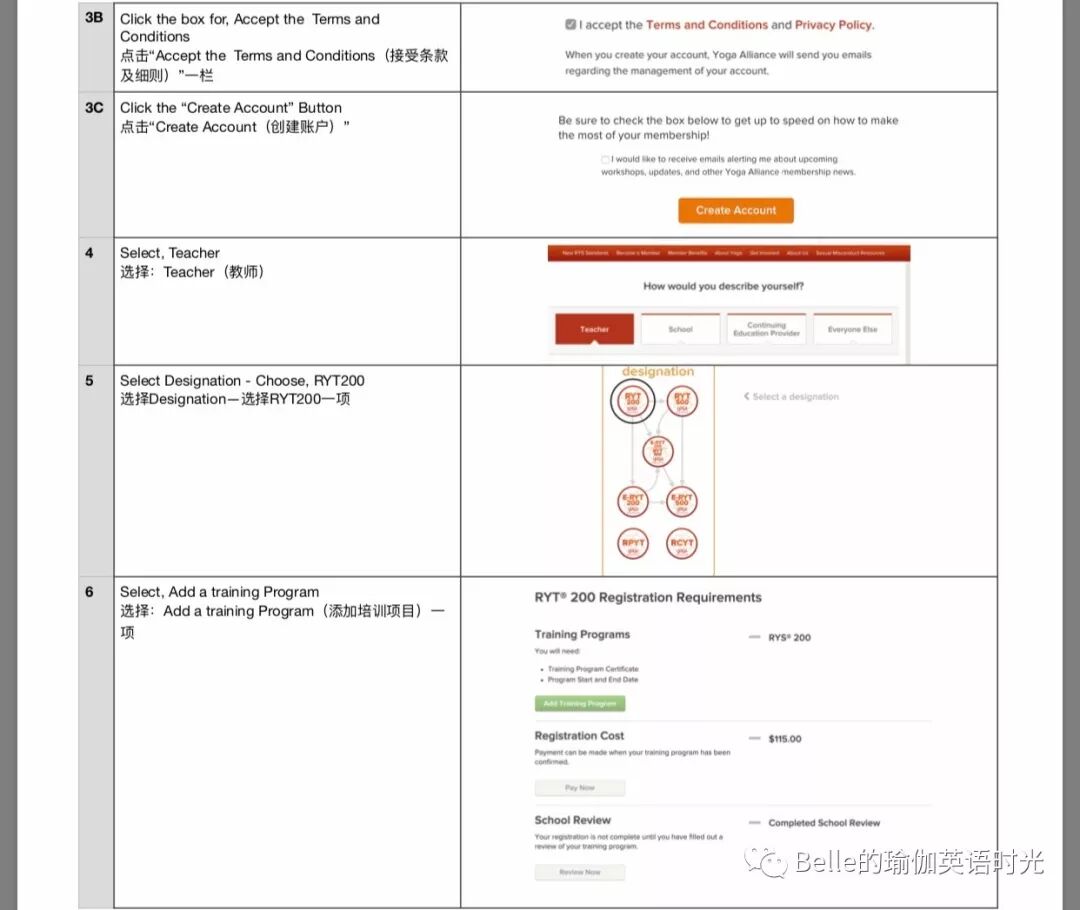Choose the School tab
Screen dimensions: 1080x910
pos(681,329)
